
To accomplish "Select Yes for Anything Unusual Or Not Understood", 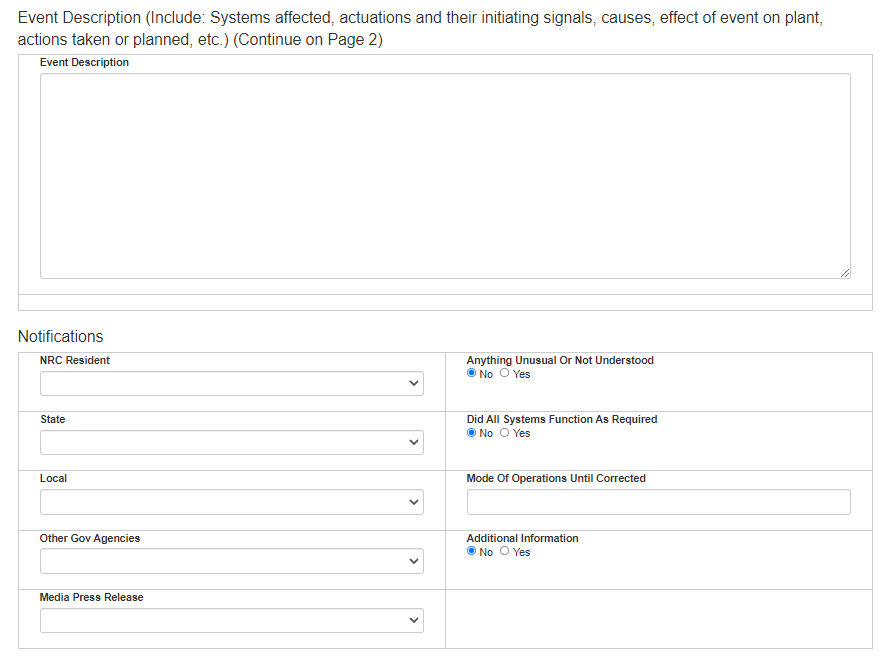I will pyautogui.click(x=505, y=374).
